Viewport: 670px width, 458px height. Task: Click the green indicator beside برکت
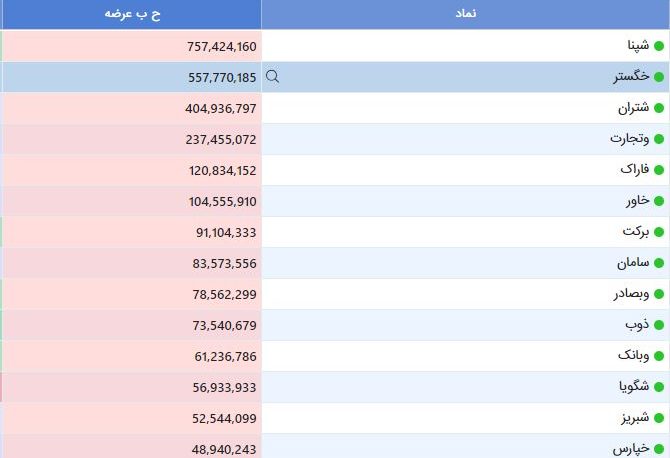(x=659, y=232)
